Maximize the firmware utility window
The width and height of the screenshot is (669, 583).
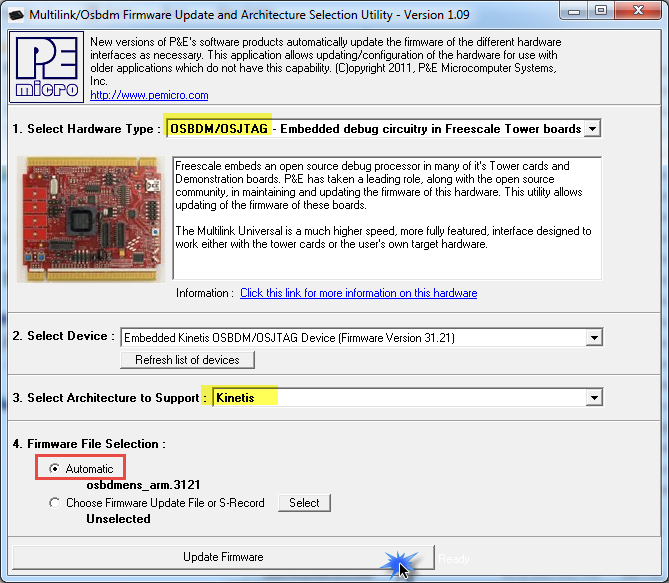point(601,10)
